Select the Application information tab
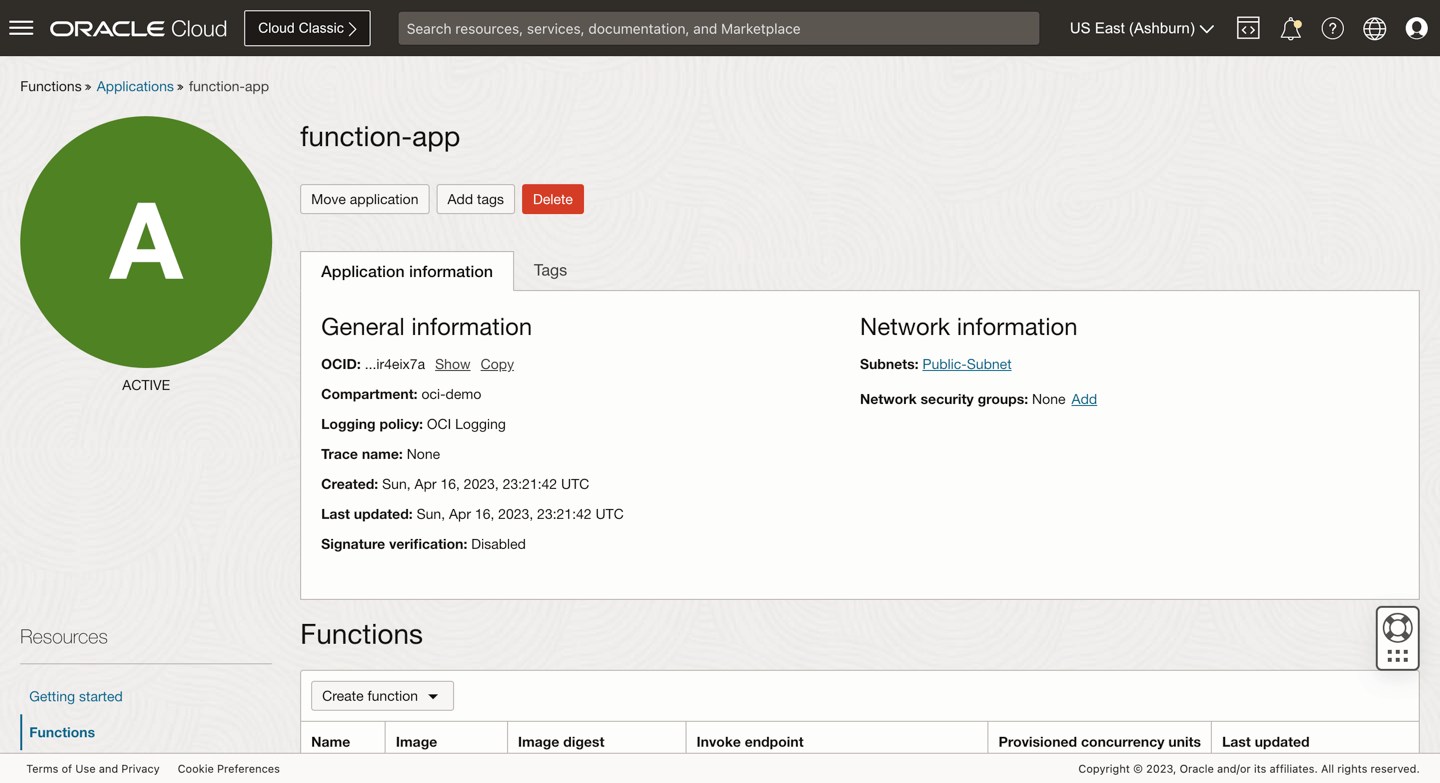Viewport: 1440px width, 783px height. (x=406, y=271)
